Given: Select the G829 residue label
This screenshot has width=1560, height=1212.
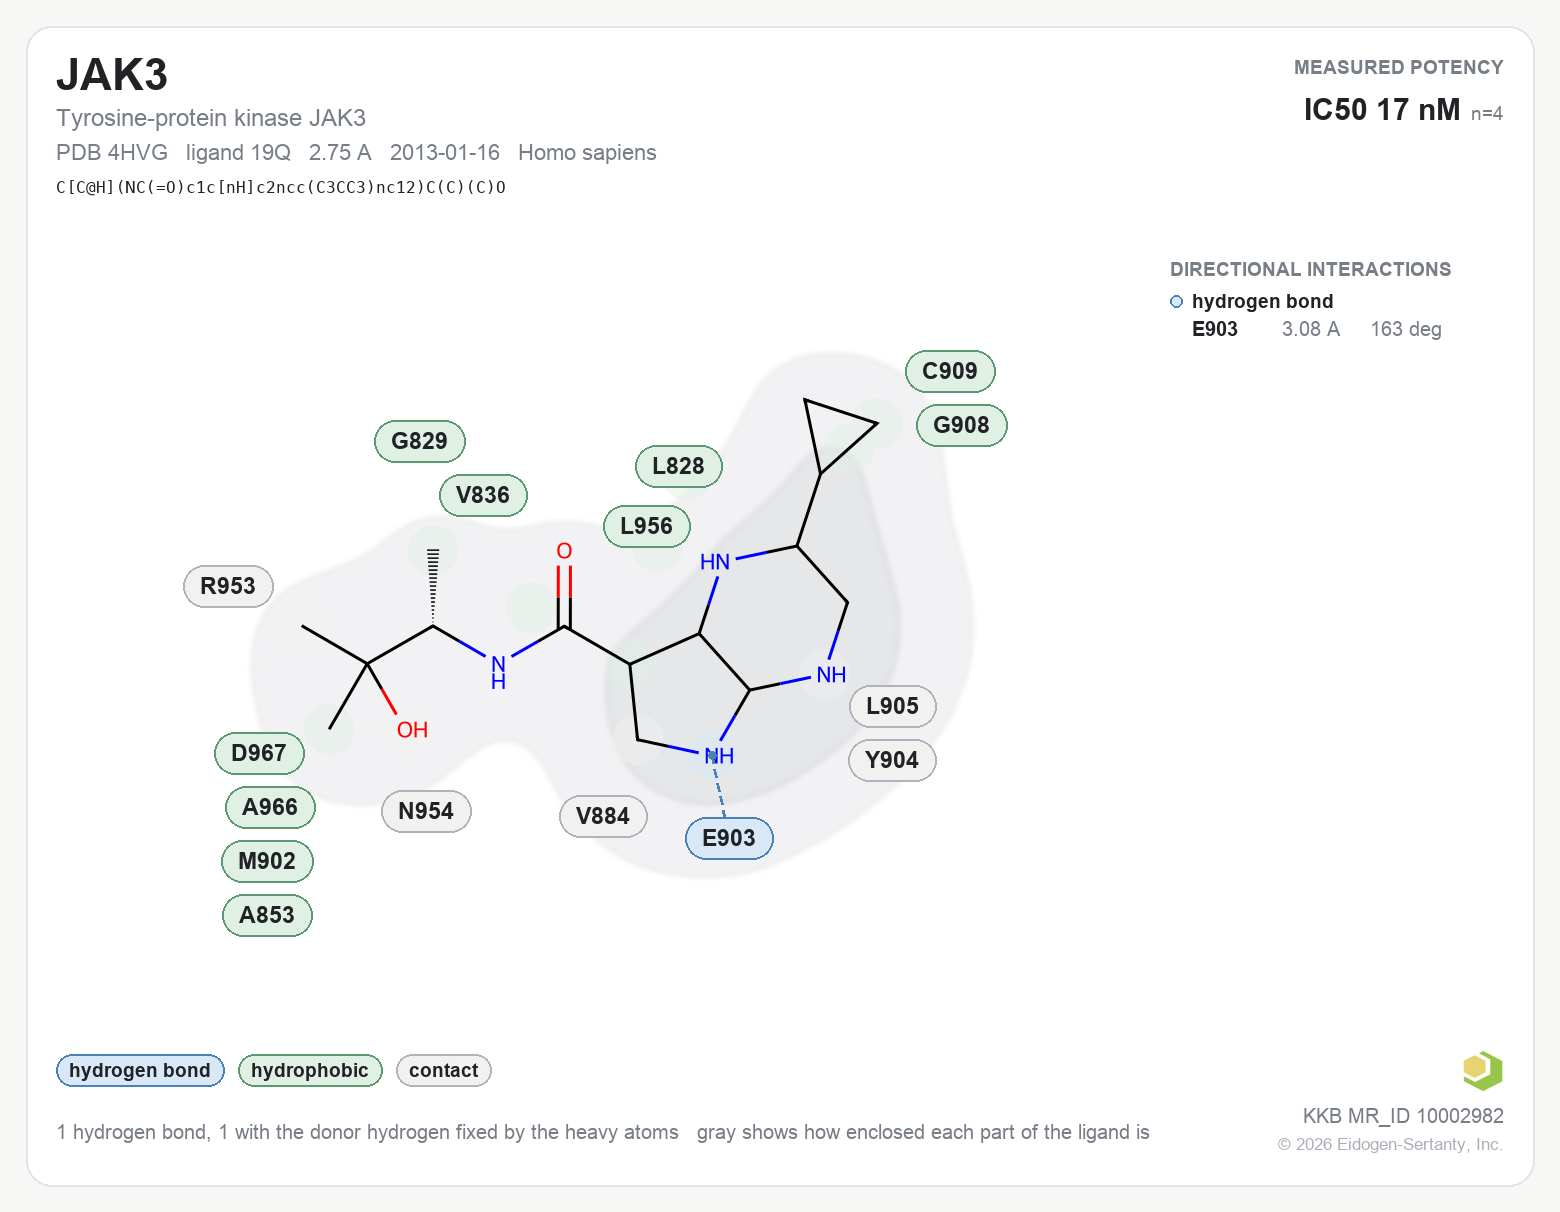Looking at the screenshot, I should click(419, 441).
